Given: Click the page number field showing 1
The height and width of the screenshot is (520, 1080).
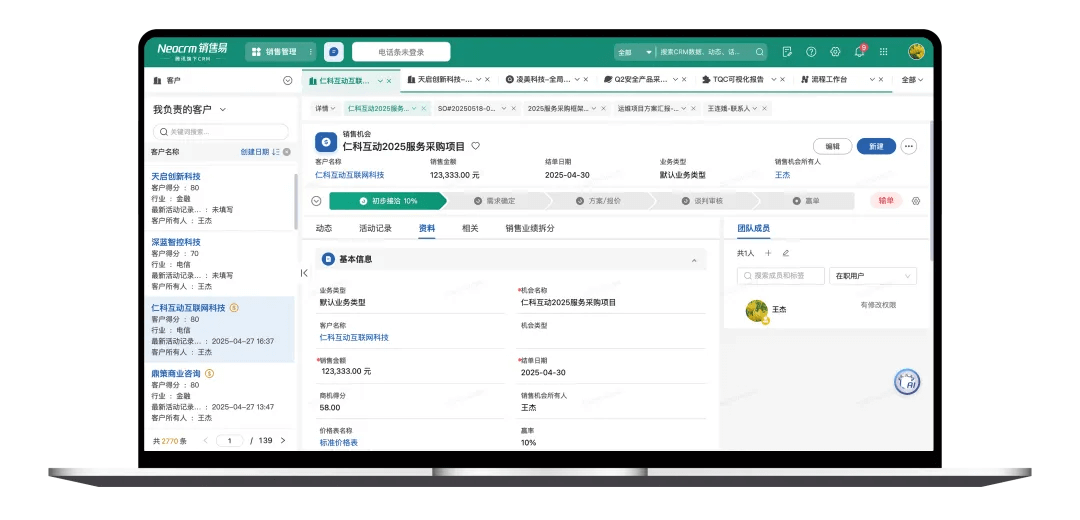Looking at the screenshot, I should click(229, 440).
